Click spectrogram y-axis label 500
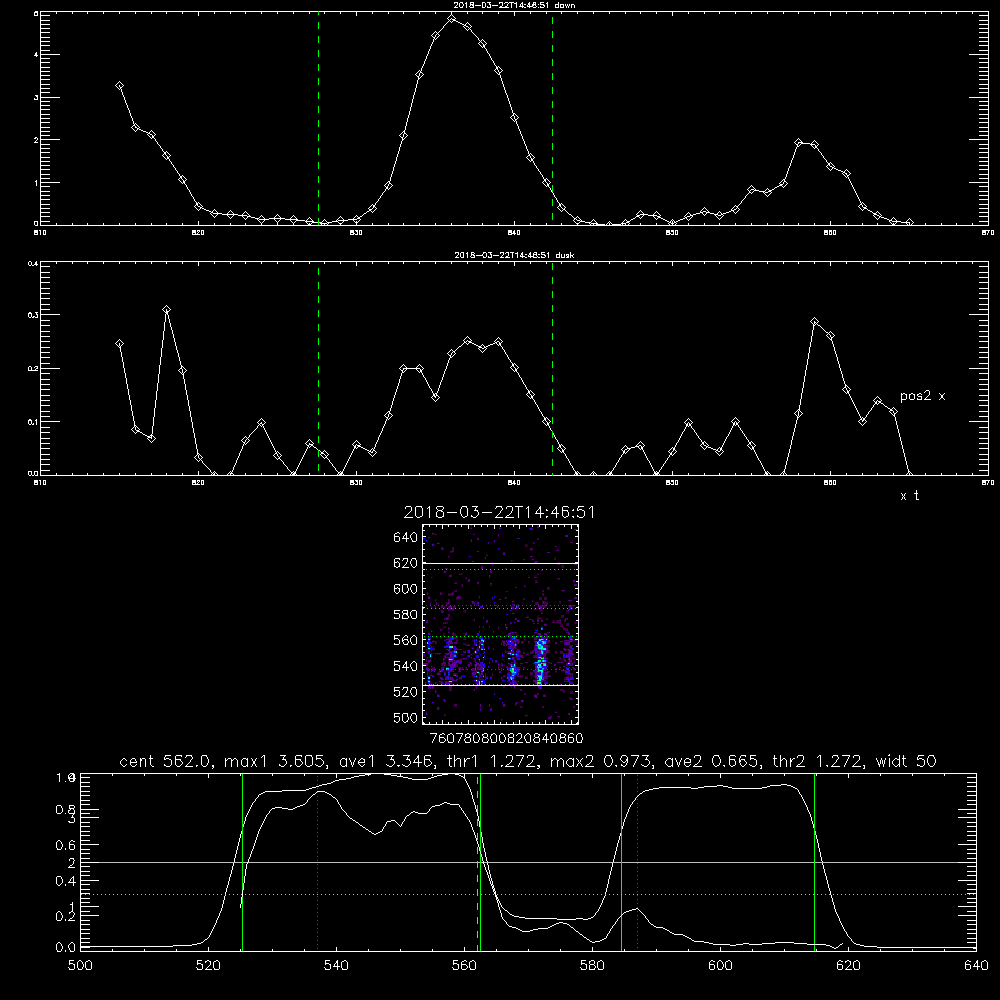The height and width of the screenshot is (1000, 1000). [406, 717]
